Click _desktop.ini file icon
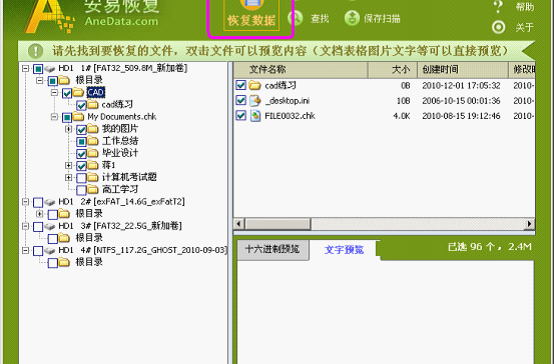Screen dimensions: 554x364 tap(255, 101)
